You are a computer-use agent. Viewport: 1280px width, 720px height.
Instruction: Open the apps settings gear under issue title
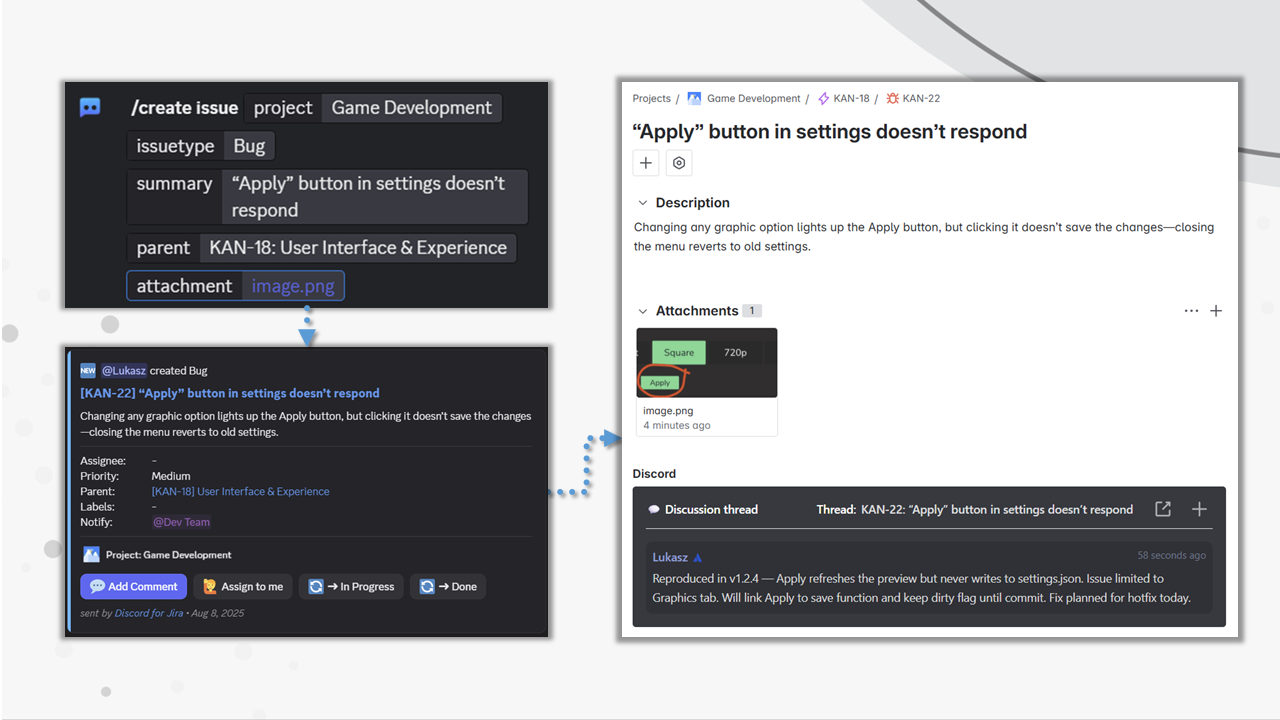coord(679,162)
